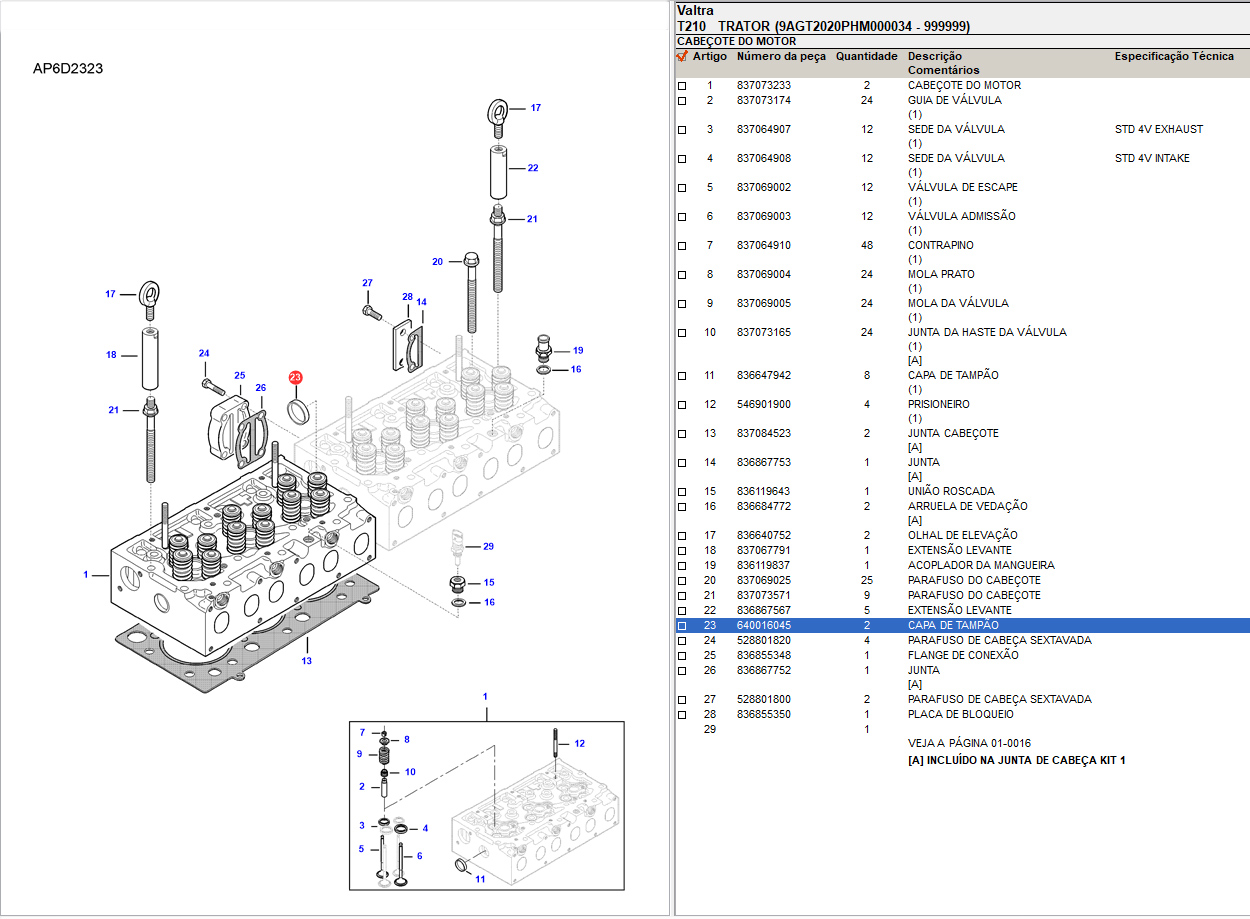Click the Especificação Técnica column header
The image size is (1250, 919).
(1174, 57)
